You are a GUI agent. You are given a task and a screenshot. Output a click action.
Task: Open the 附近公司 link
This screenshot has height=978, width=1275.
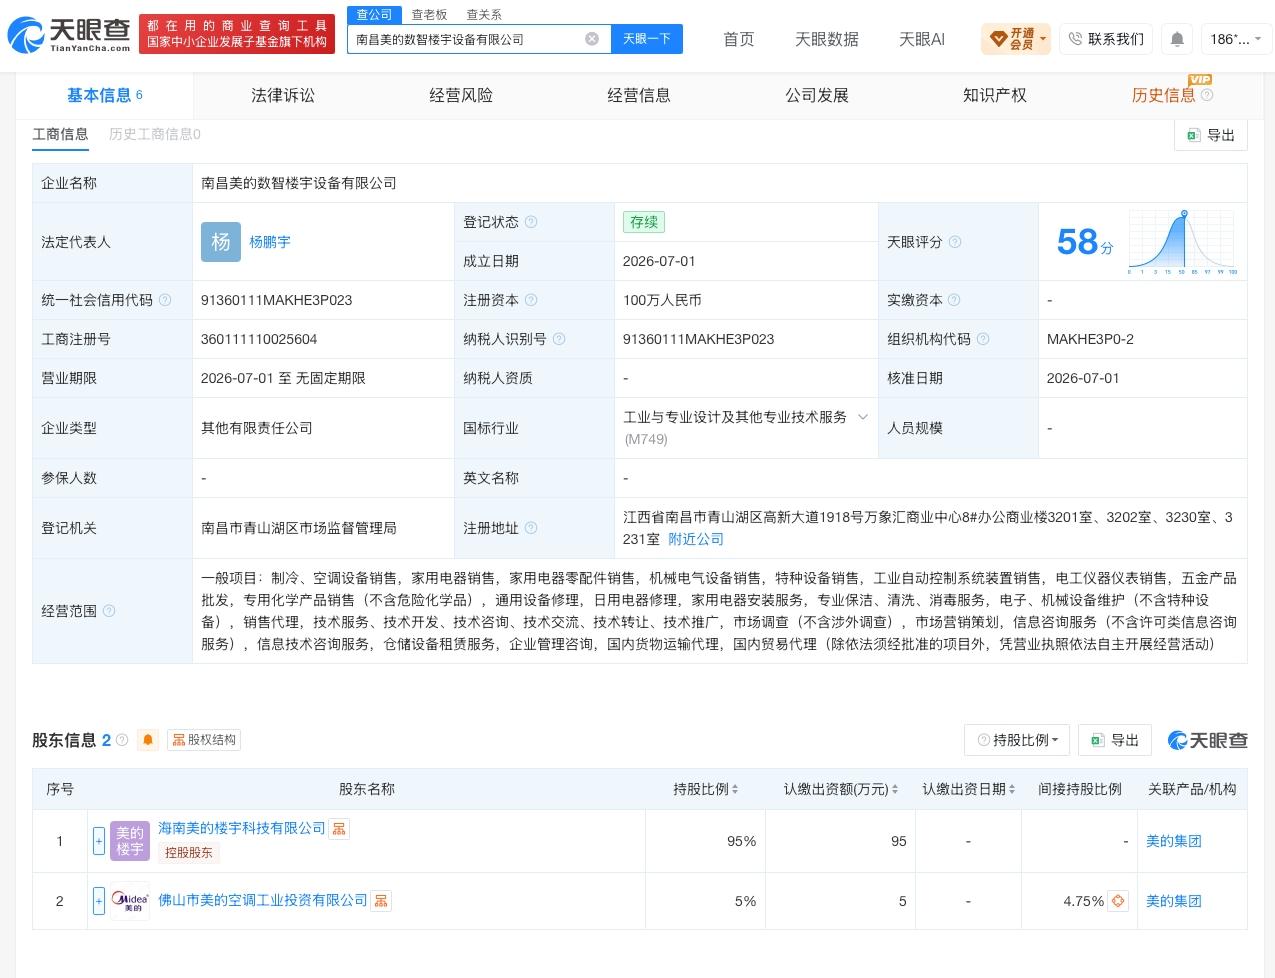(696, 539)
